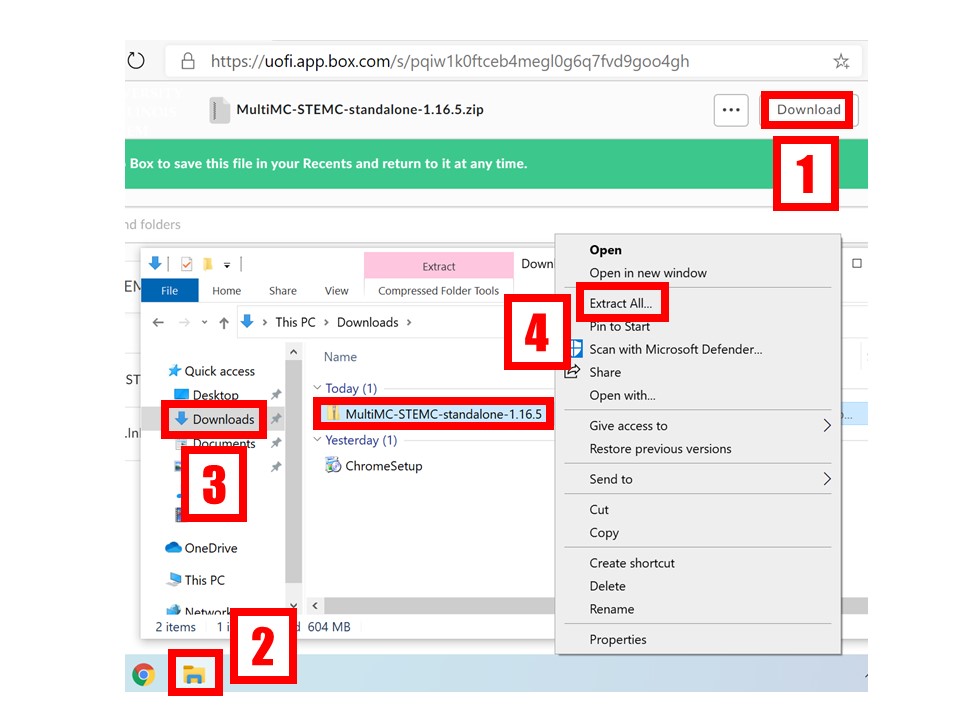Click Downloads in address breadcrumb

[367, 322]
